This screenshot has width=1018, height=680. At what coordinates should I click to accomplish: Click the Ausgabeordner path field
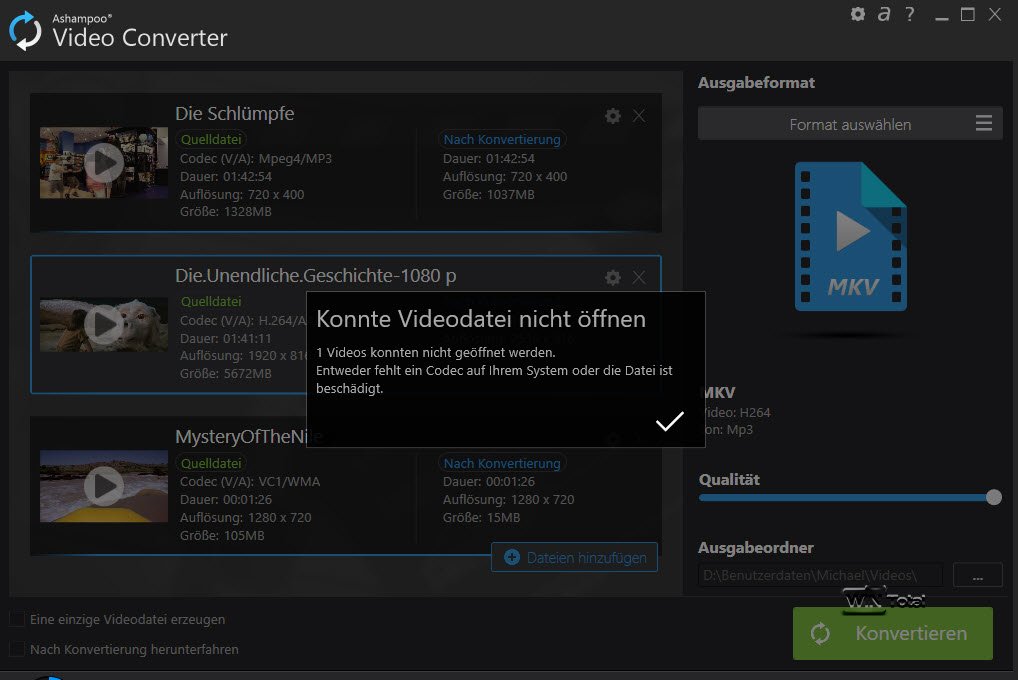pyautogui.click(x=821, y=575)
